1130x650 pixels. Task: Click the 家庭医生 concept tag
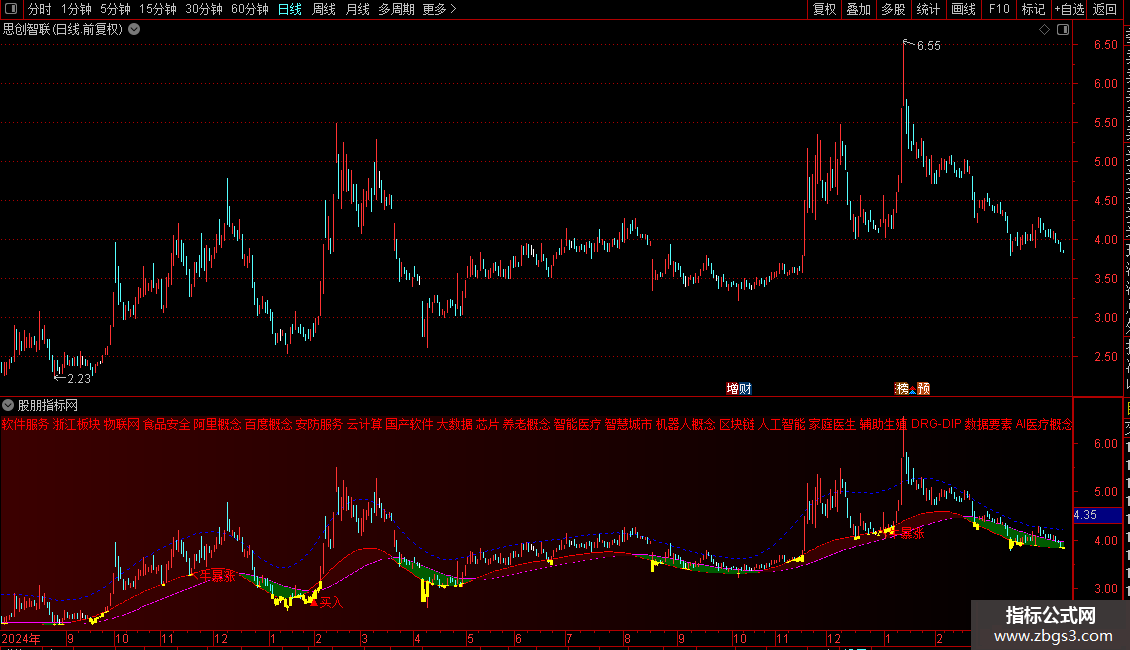pyautogui.click(x=832, y=424)
